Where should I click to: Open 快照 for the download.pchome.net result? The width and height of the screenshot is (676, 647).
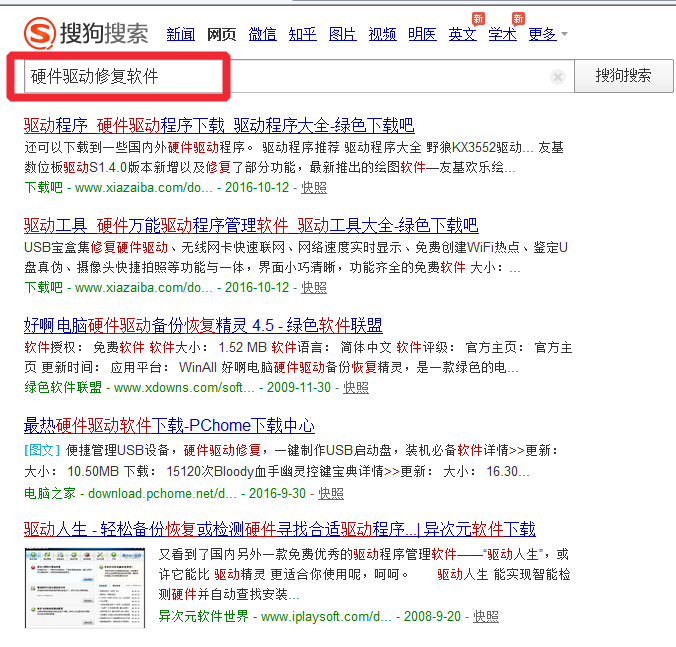(x=331, y=493)
